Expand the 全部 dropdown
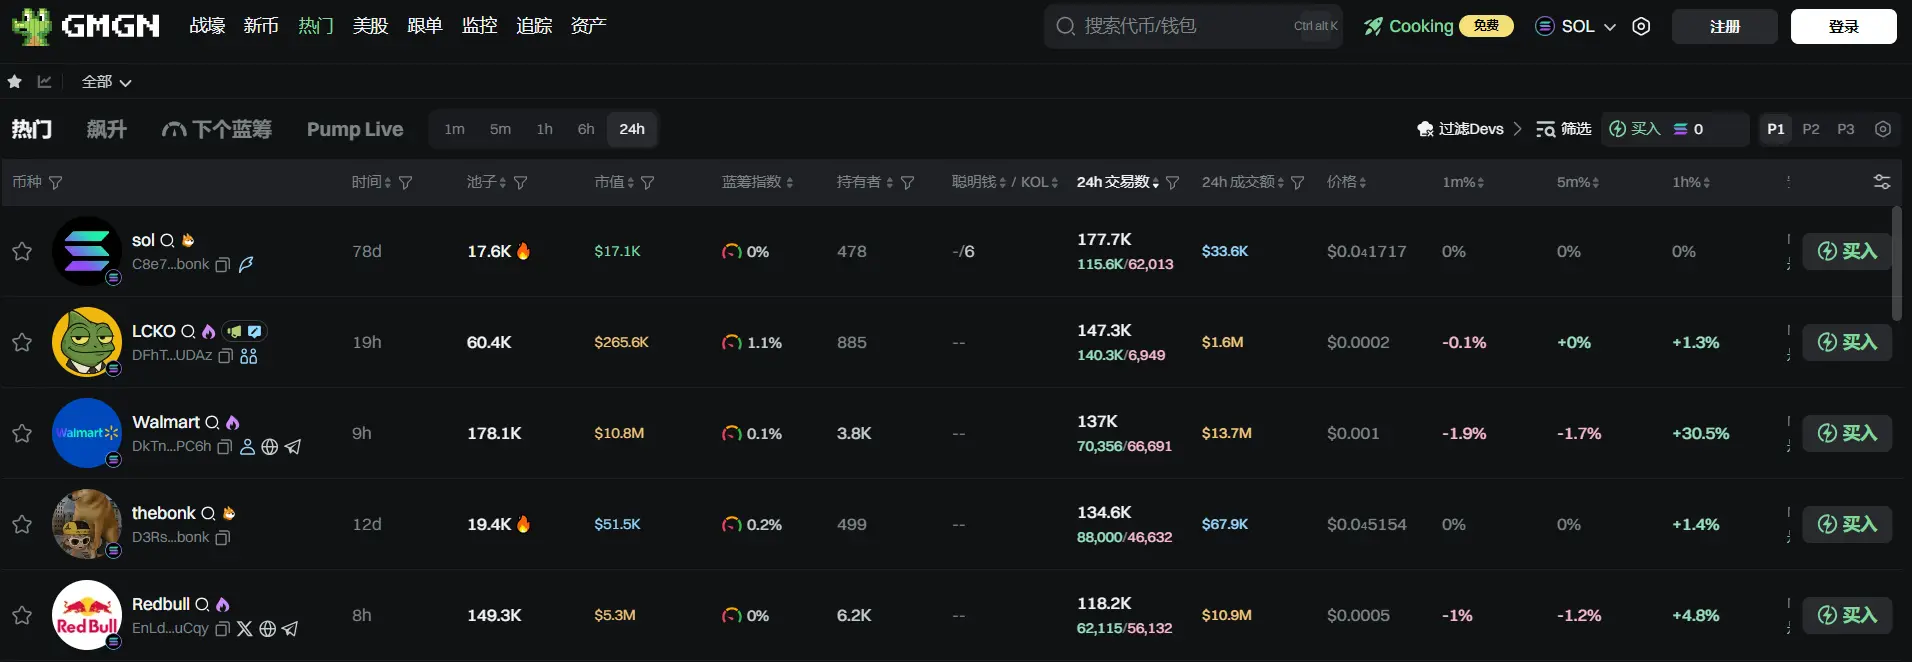 coord(106,82)
